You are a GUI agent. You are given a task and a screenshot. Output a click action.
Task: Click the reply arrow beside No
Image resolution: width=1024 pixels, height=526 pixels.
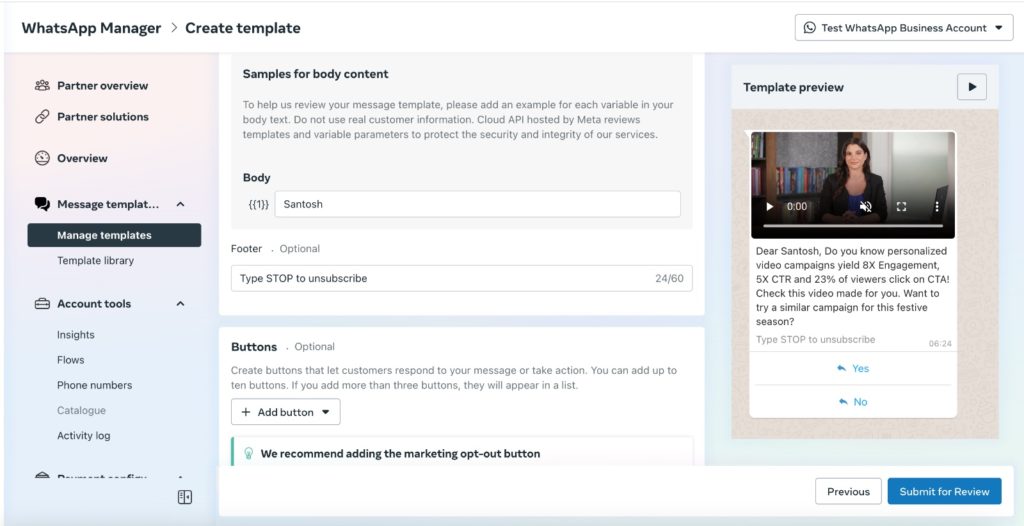844,402
